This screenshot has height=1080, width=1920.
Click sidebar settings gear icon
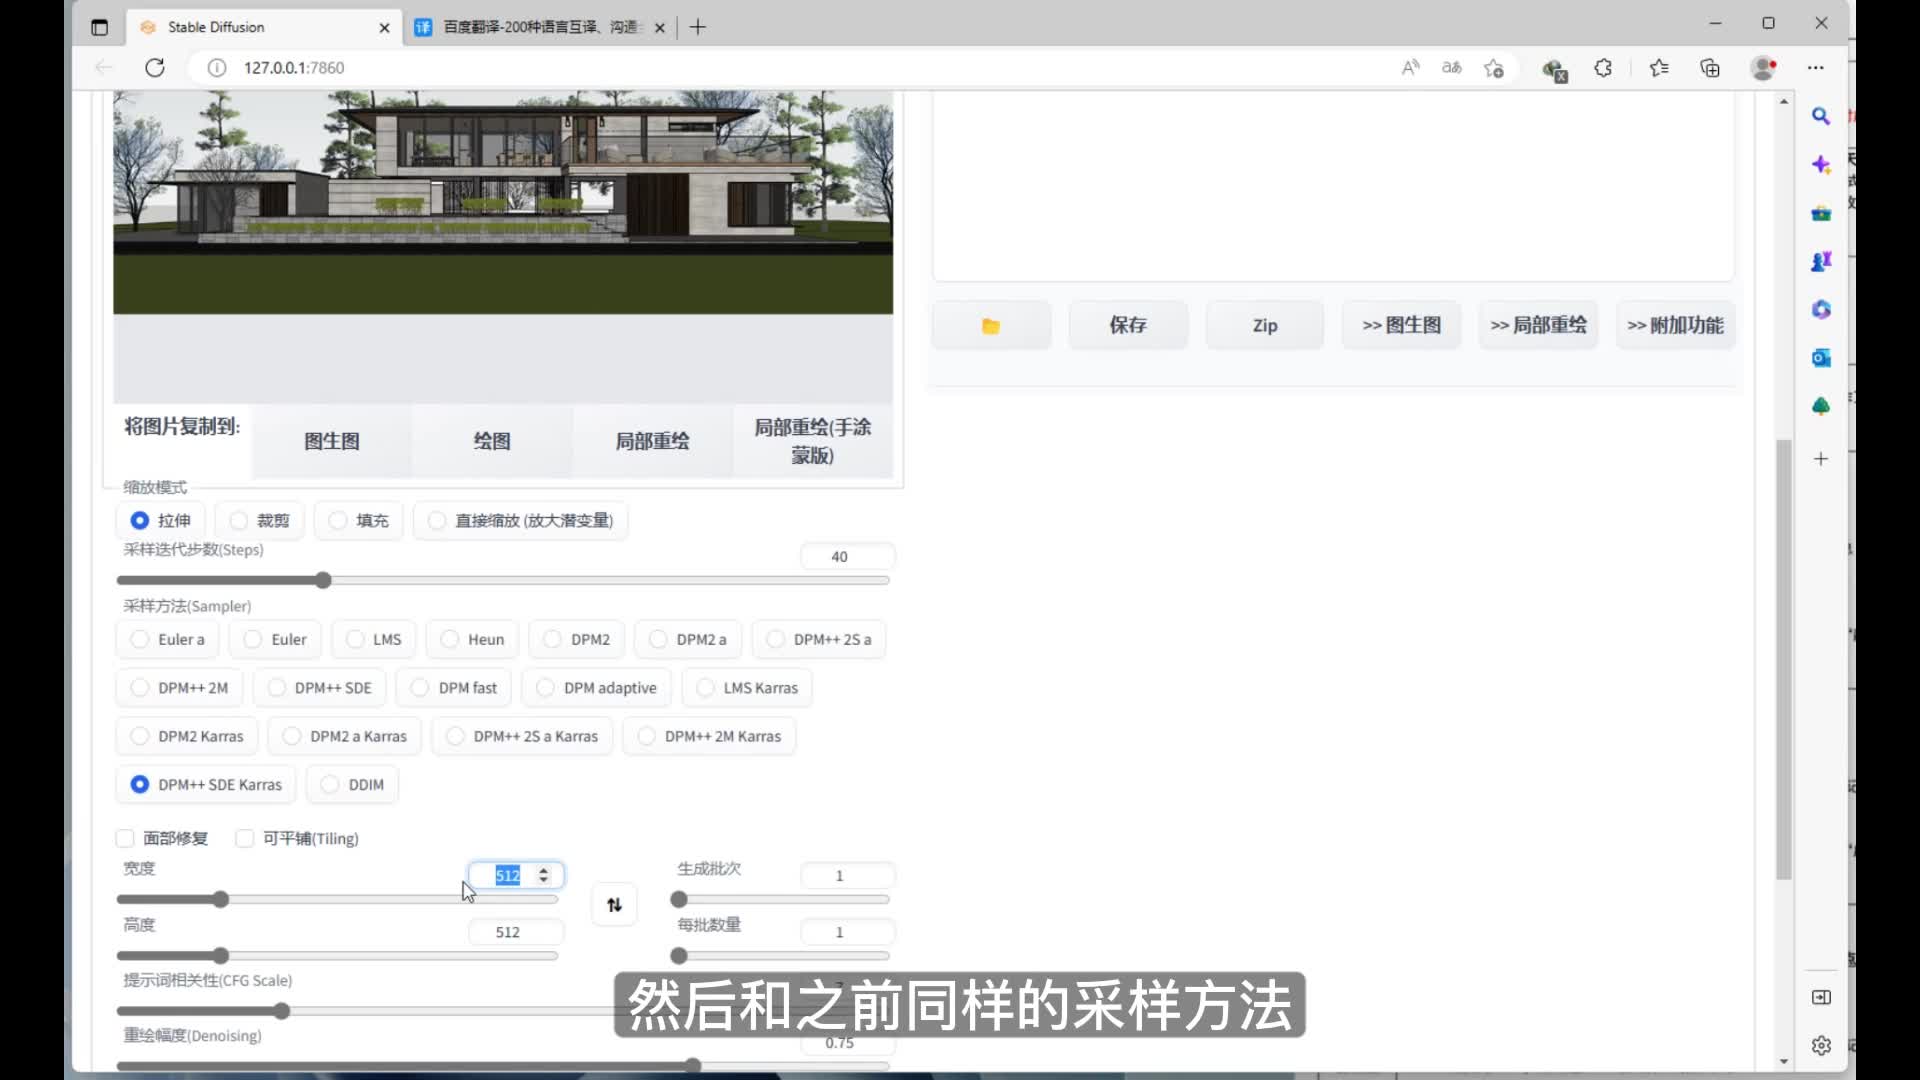[1820, 1045]
